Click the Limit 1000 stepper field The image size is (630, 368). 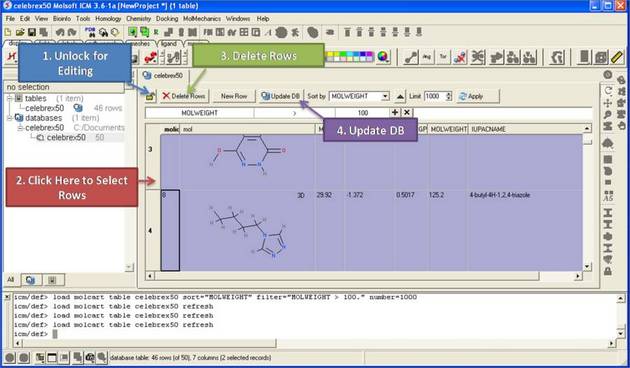(x=438, y=96)
